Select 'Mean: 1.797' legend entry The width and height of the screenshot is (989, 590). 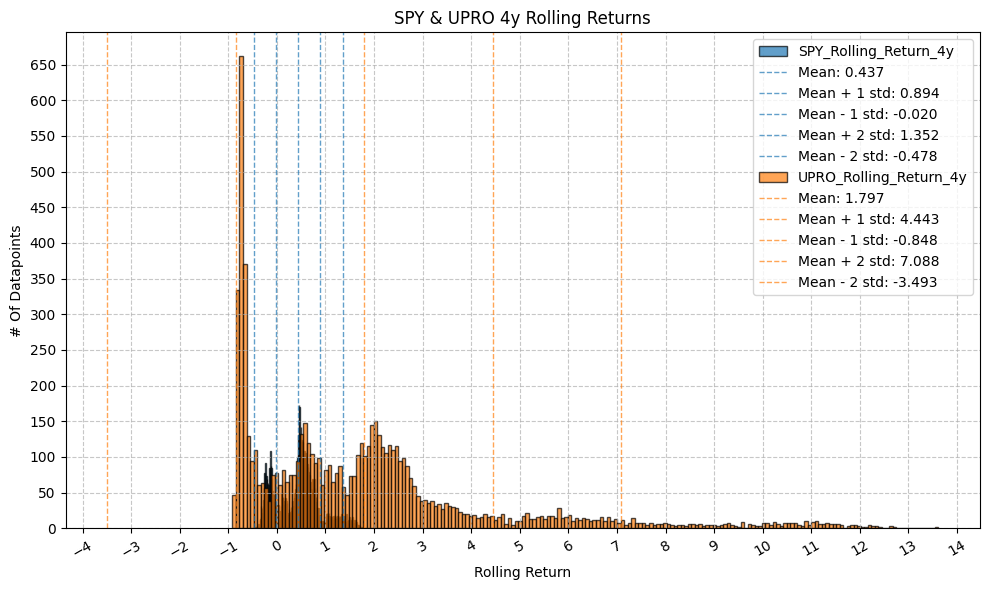(x=840, y=198)
